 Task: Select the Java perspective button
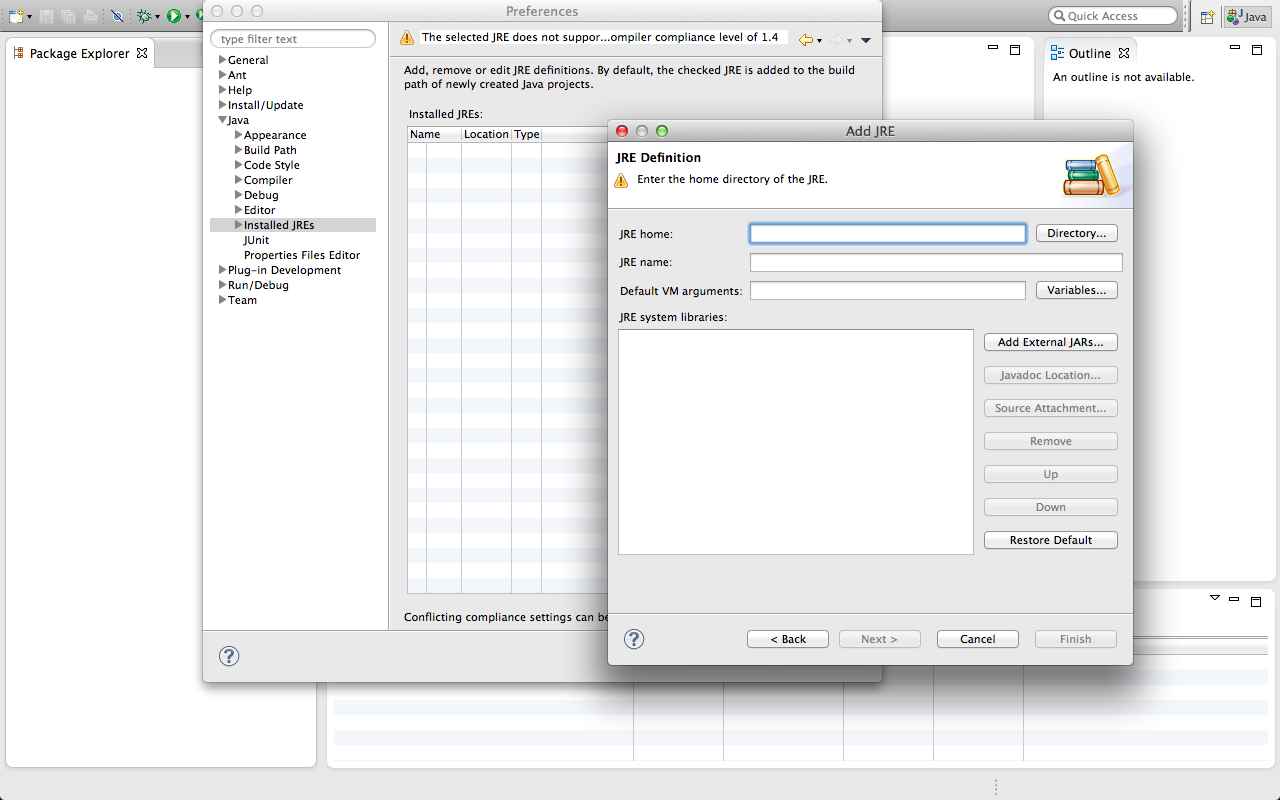[x=1247, y=16]
